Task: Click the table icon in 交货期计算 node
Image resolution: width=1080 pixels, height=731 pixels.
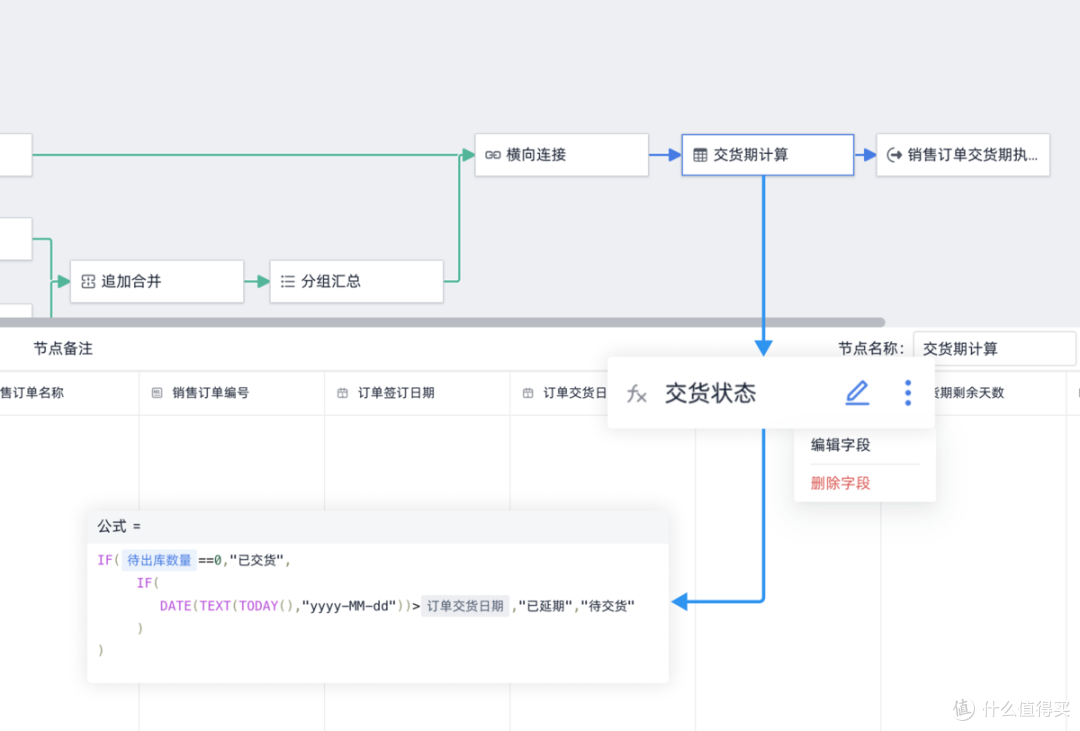Action: pyautogui.click(x=700, y=155)
